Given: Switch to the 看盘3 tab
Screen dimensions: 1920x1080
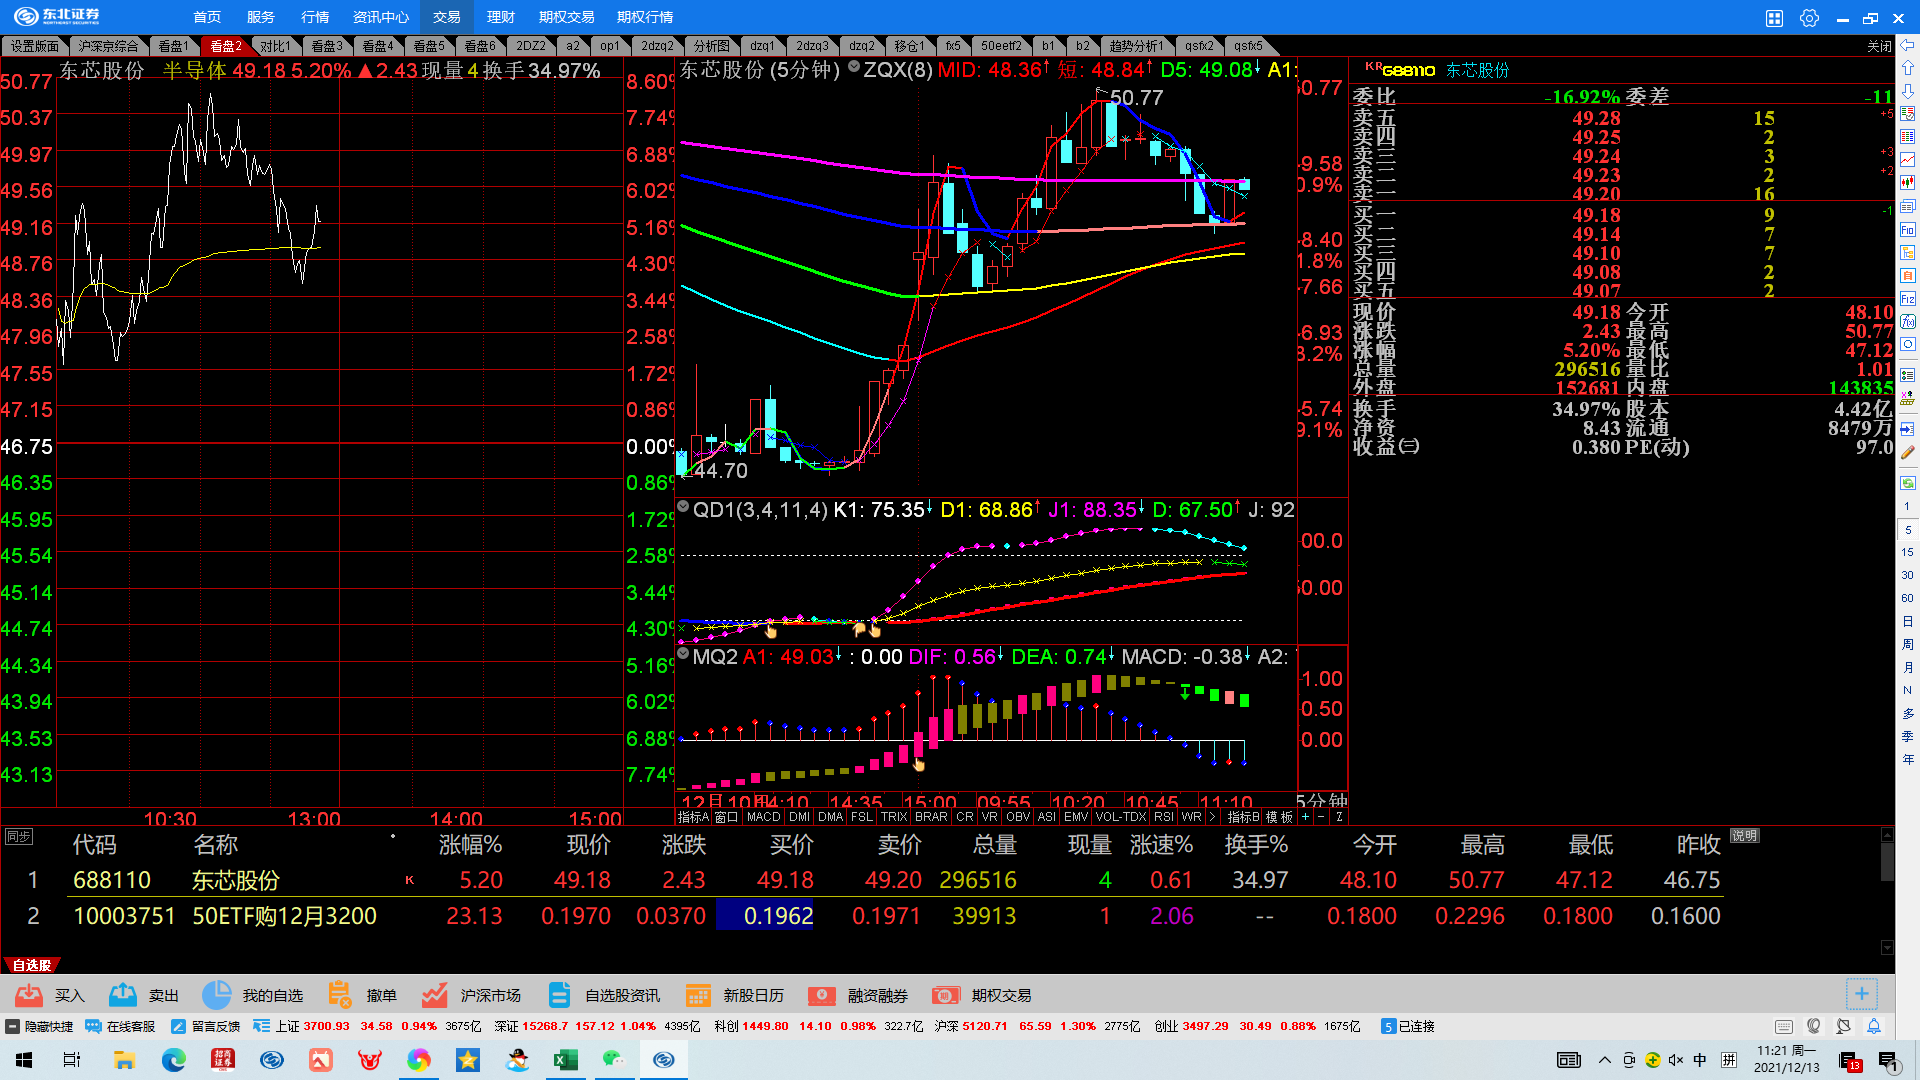Looking at the screenshot, I should click(x=326, y=46).
